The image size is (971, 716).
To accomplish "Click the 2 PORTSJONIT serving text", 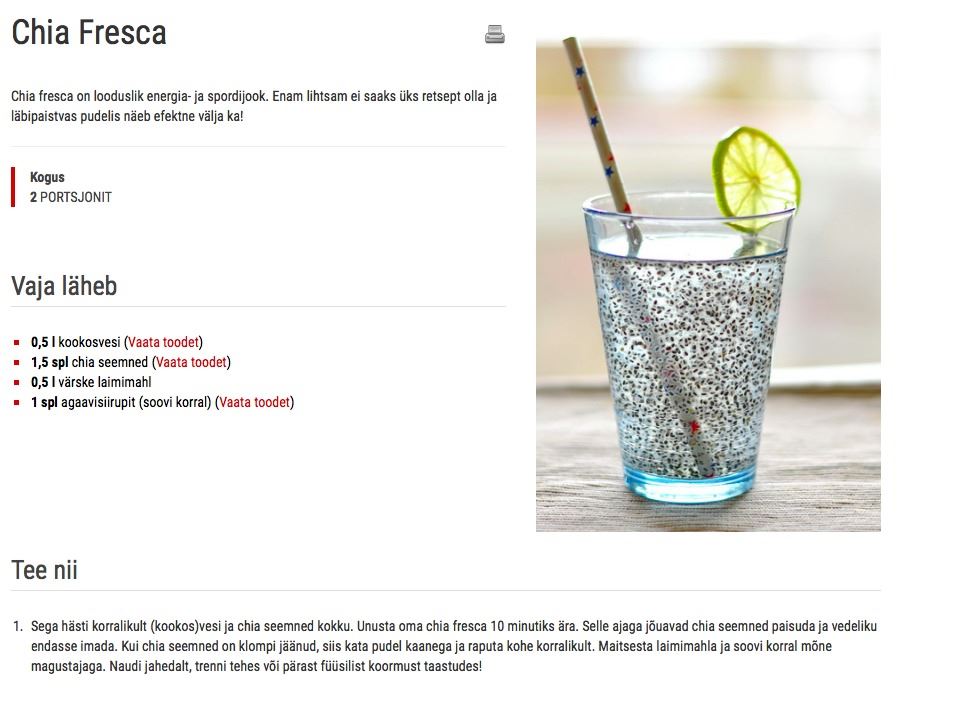I will coord(71,197).
